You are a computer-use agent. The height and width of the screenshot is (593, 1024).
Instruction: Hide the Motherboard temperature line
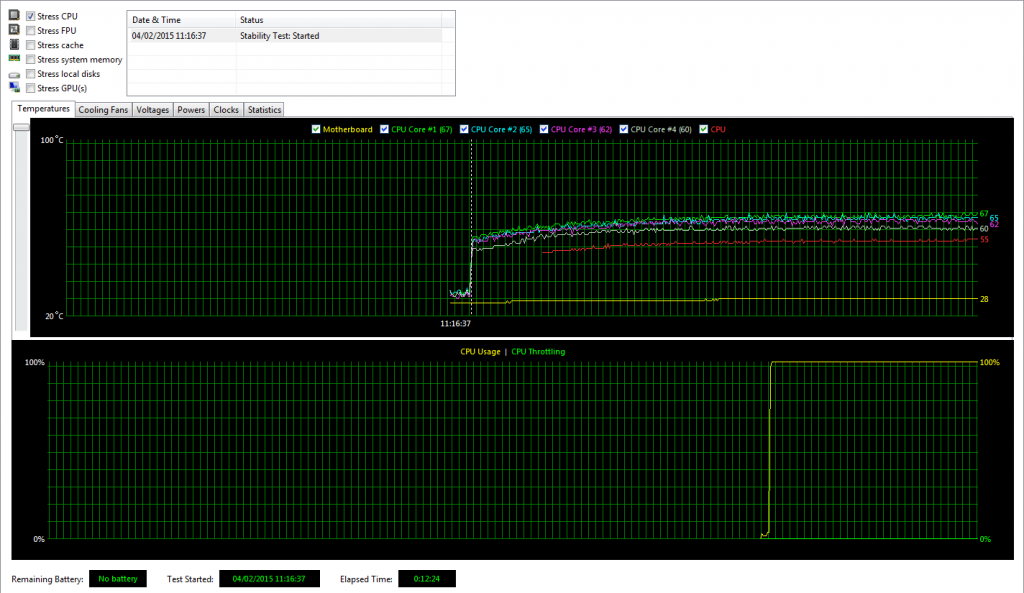point(316,129)
